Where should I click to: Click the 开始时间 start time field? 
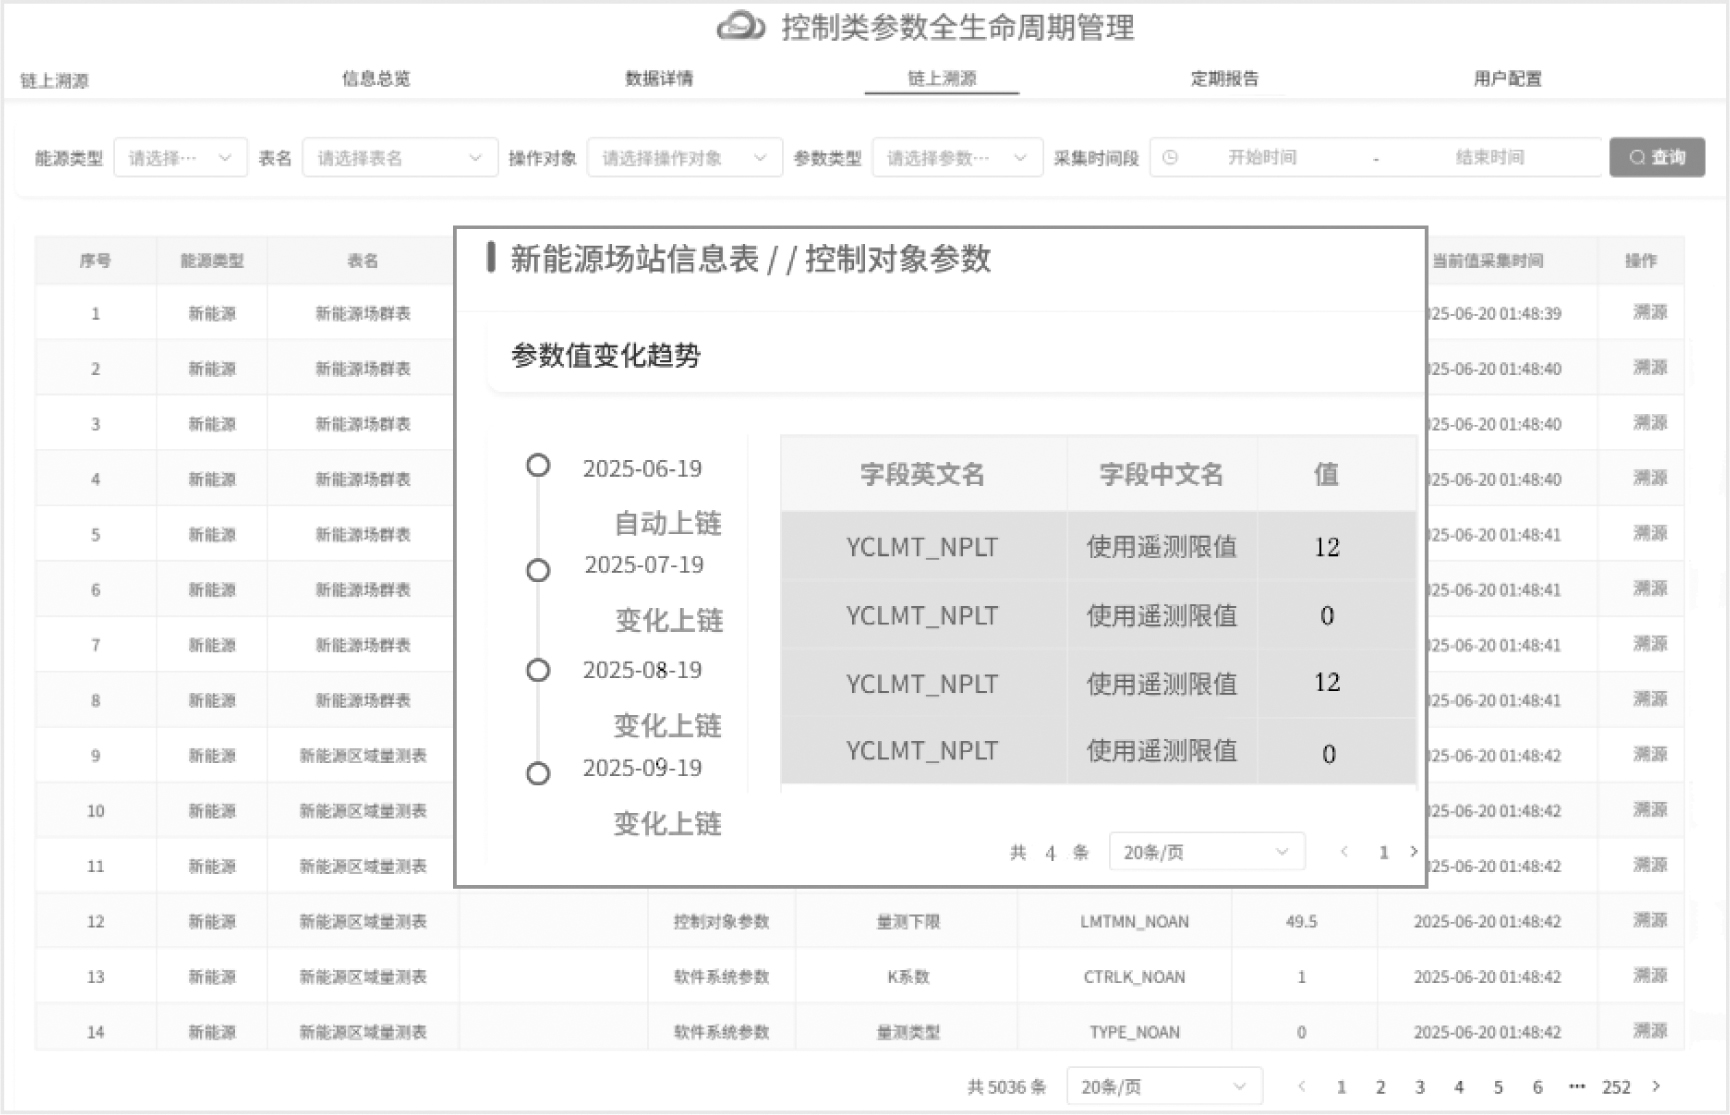[x=1262, y=158]
